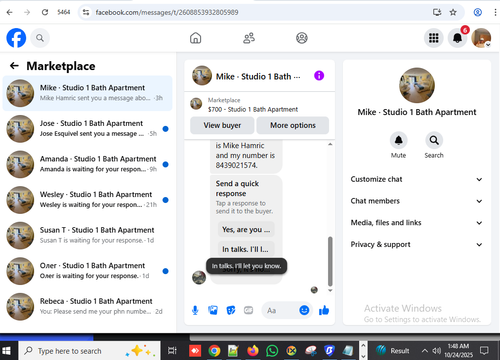Open Wesley - Studio 1 Bath Apartment conversation
The image size is (500, 360).
coord(87,200)
